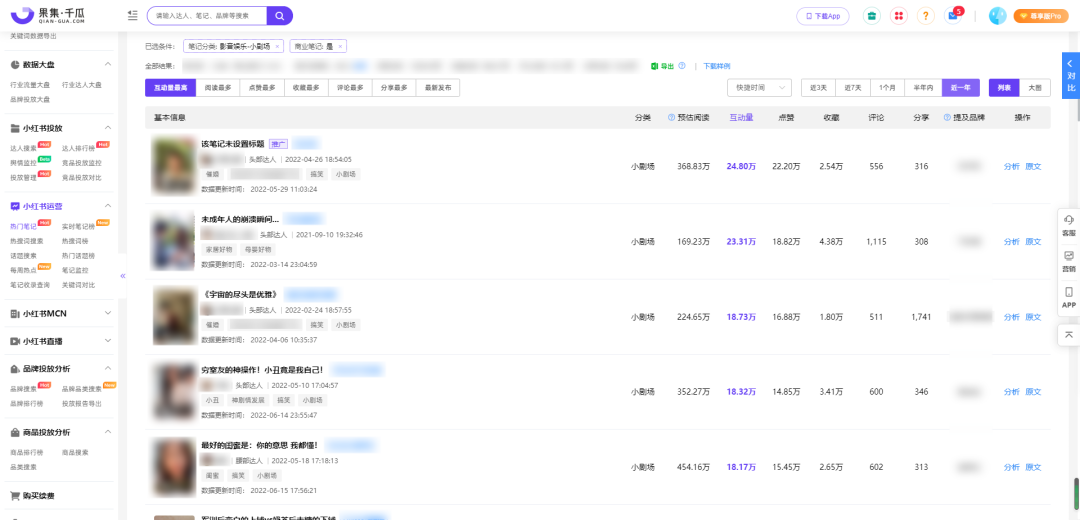The height and width of the screenshot is (520, 1080).
Task: Switch view to 大图 mode
Action: [1035, 87]
